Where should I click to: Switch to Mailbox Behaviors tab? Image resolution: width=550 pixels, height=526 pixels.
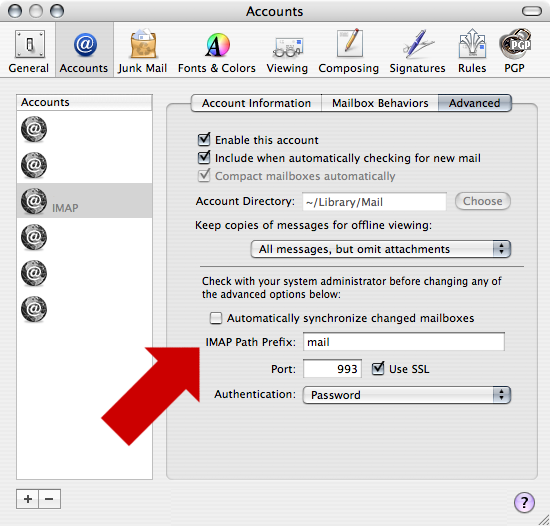click(x=380, y=103)
